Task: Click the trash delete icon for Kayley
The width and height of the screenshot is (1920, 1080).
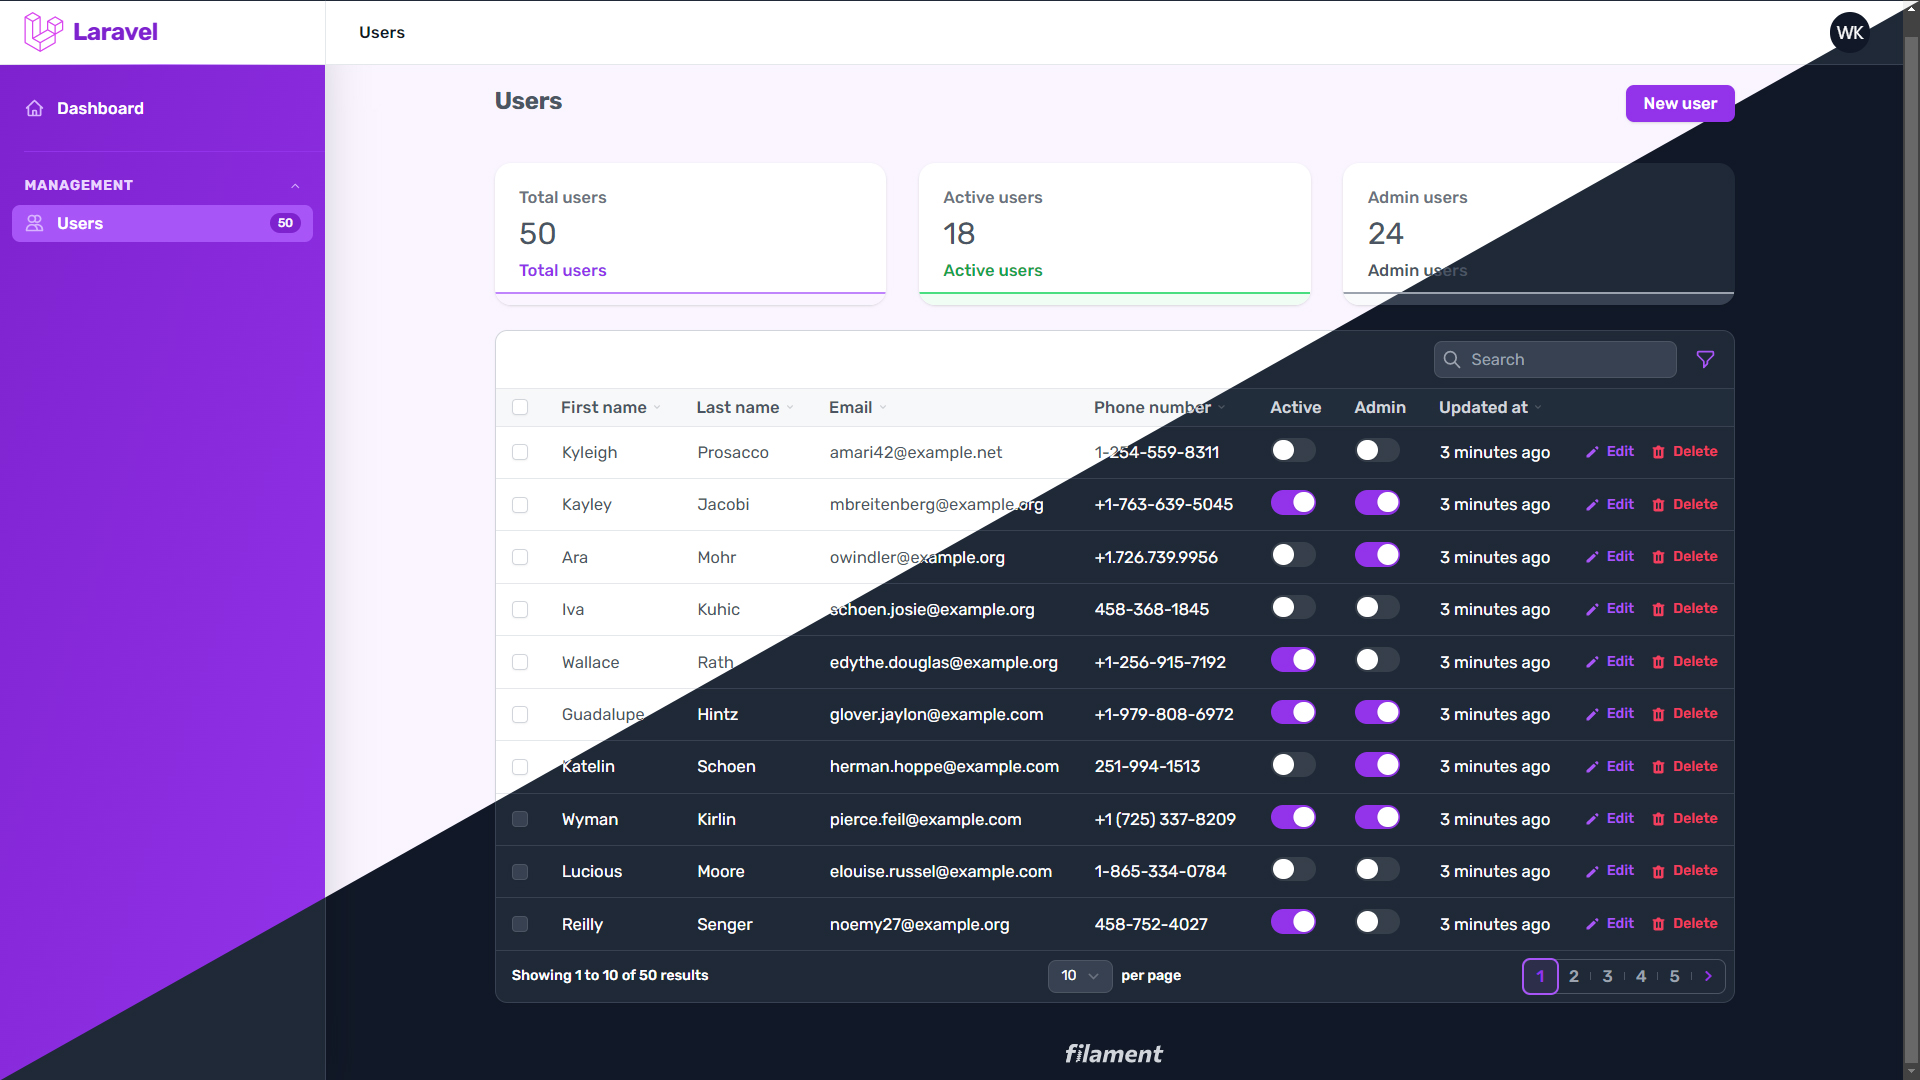Action: (x=1658, y=505)
